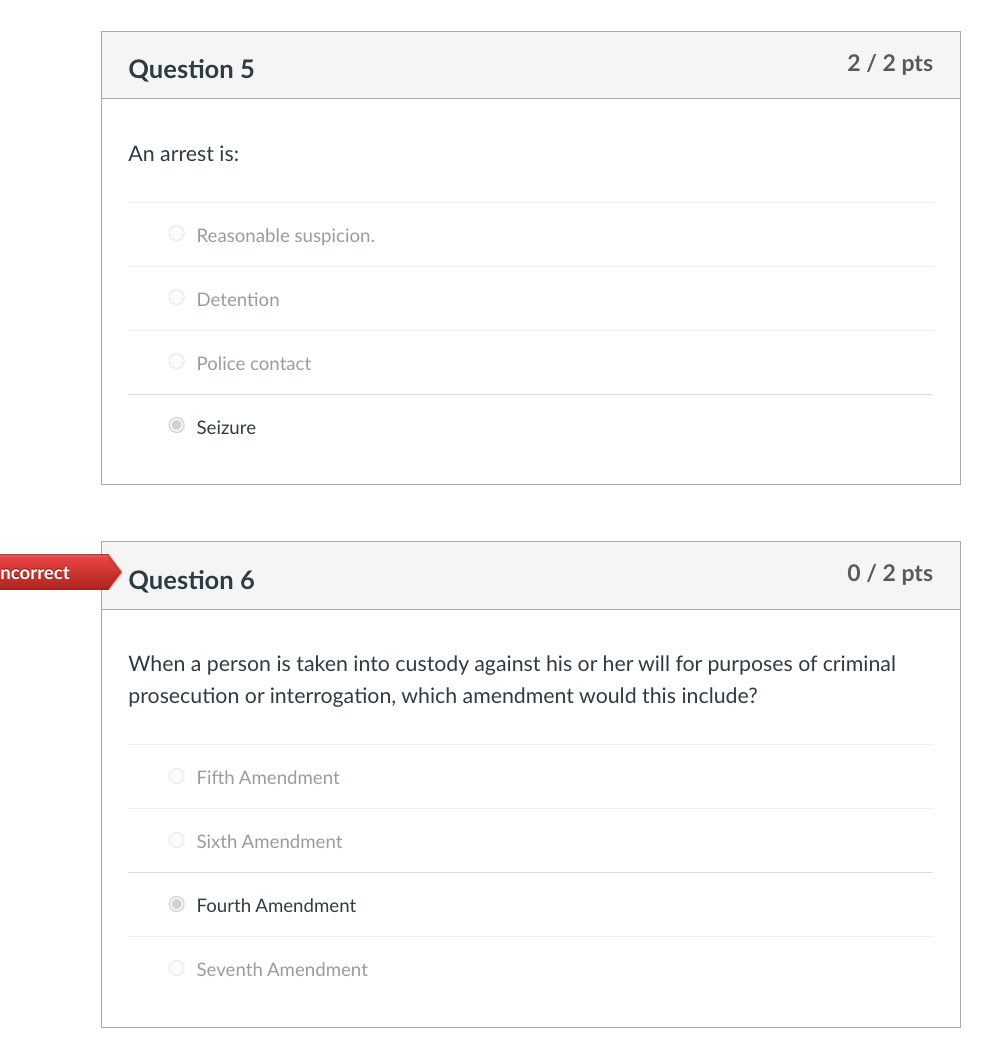The image size is (992, 1060).
Task: Select the Fifth Amendment radio button
Action: pos(176,775)
